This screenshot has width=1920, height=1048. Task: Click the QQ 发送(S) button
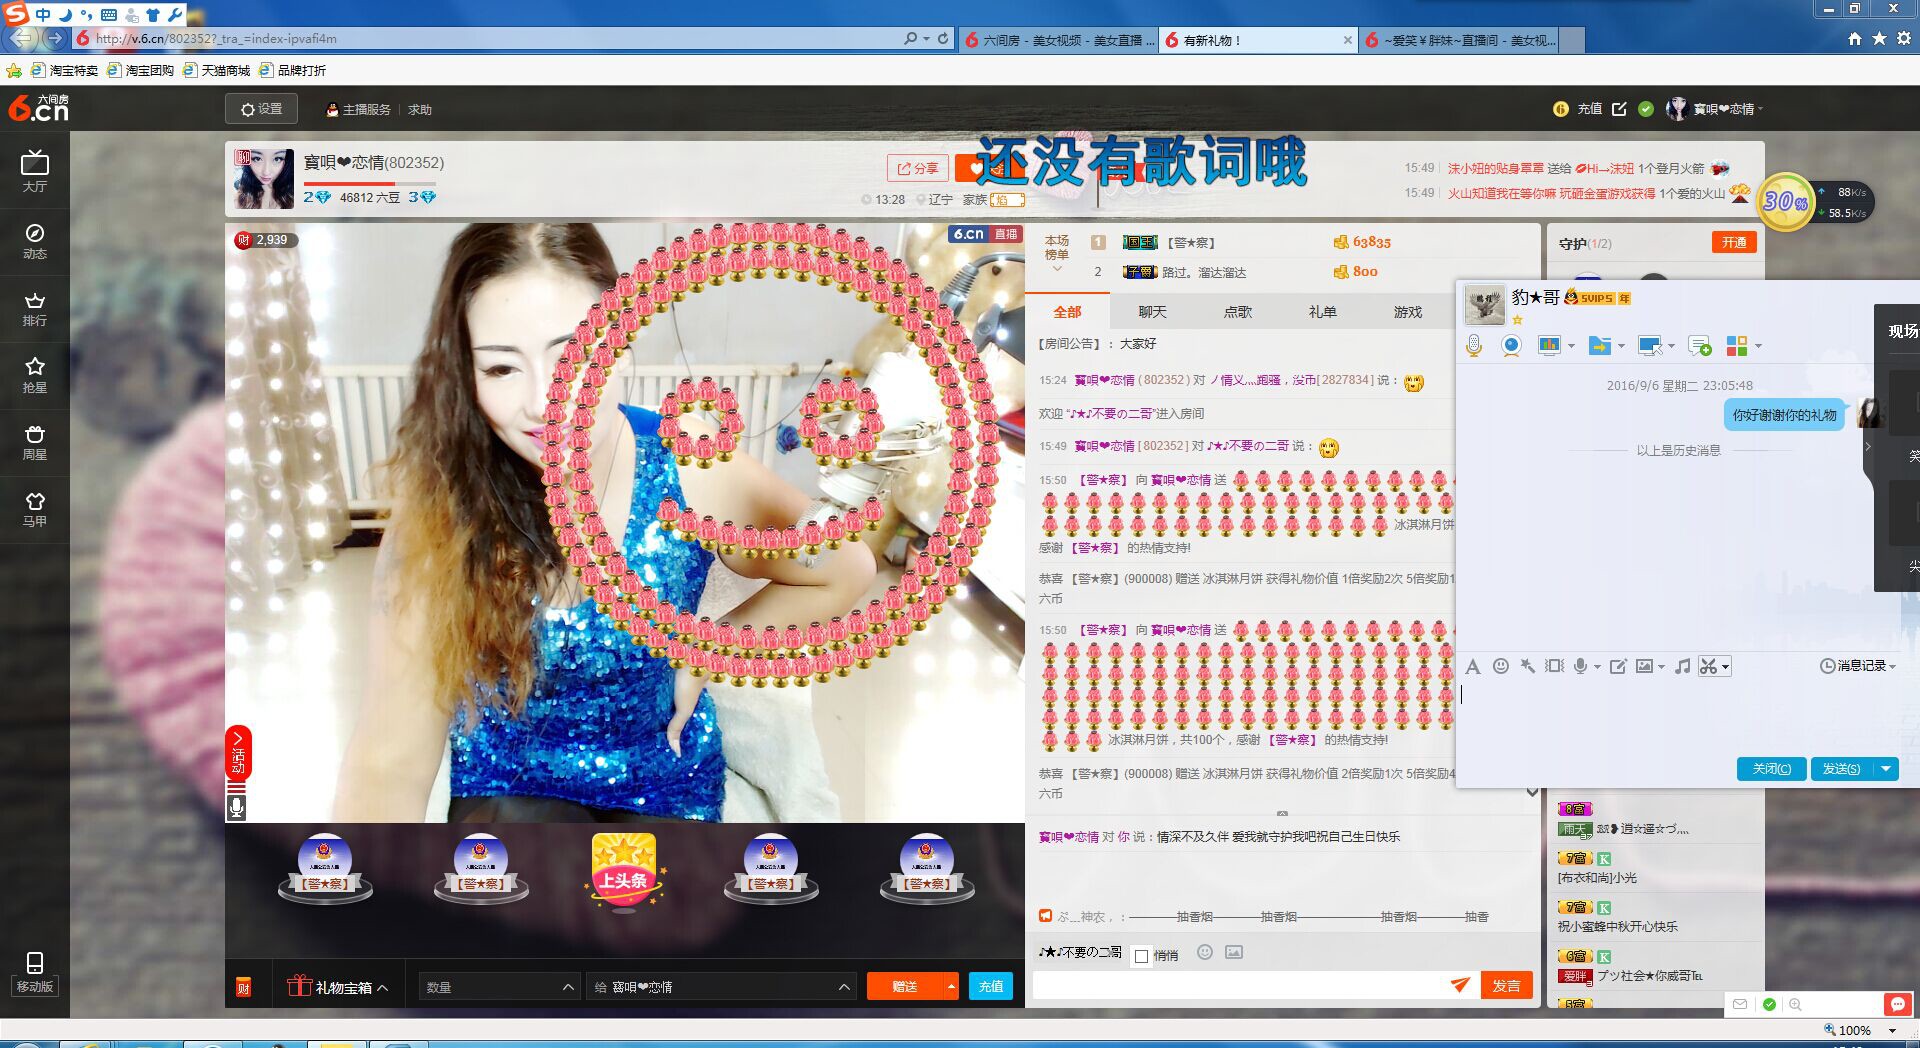pos(1841,768)
